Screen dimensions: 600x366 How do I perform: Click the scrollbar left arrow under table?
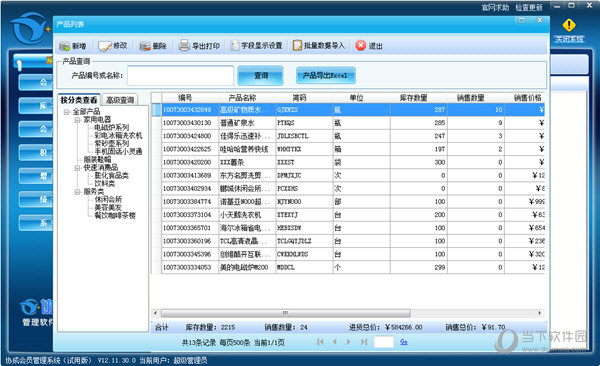155,313
